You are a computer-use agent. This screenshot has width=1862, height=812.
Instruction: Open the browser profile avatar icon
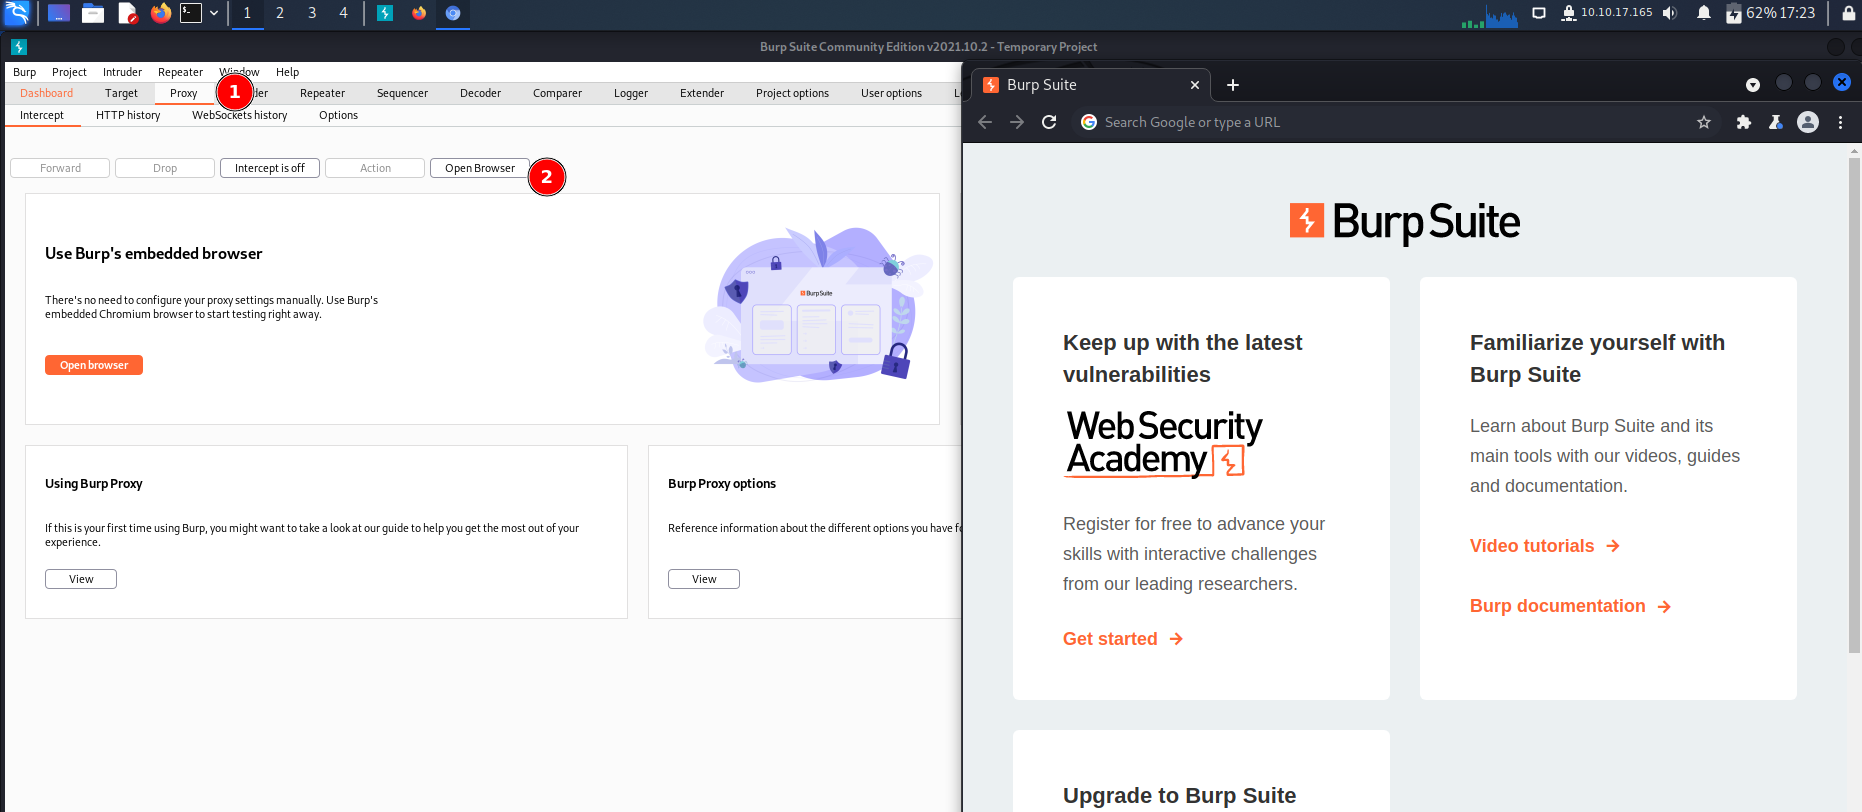tap(1808, 122)
